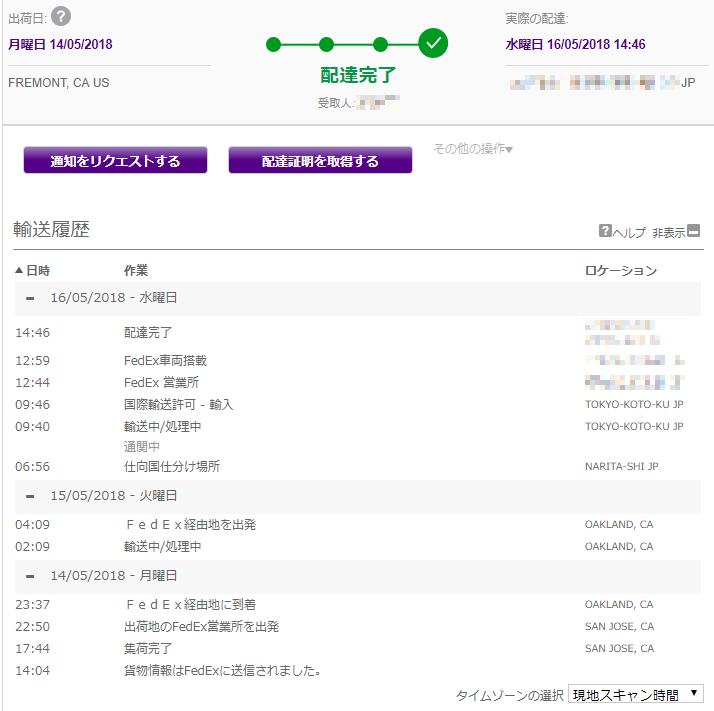Screen dimensions: 714x711
Task: Click the green delivered checkmark circle
Action: pos(433,43)
